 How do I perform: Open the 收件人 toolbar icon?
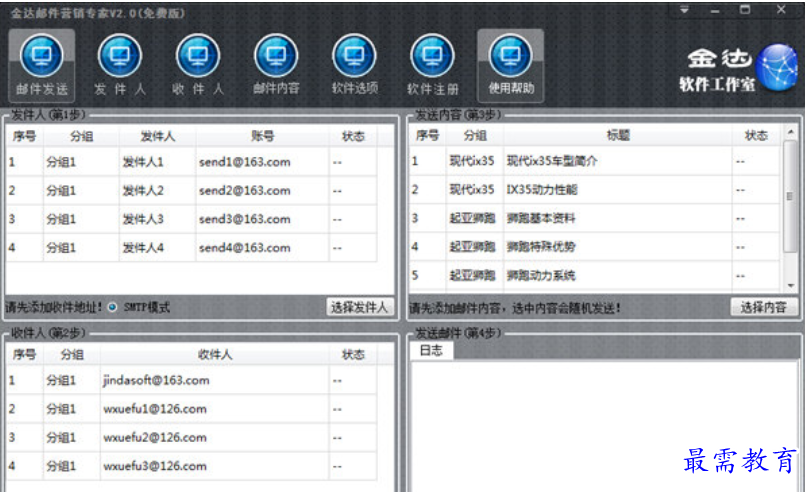coord(198,65)
